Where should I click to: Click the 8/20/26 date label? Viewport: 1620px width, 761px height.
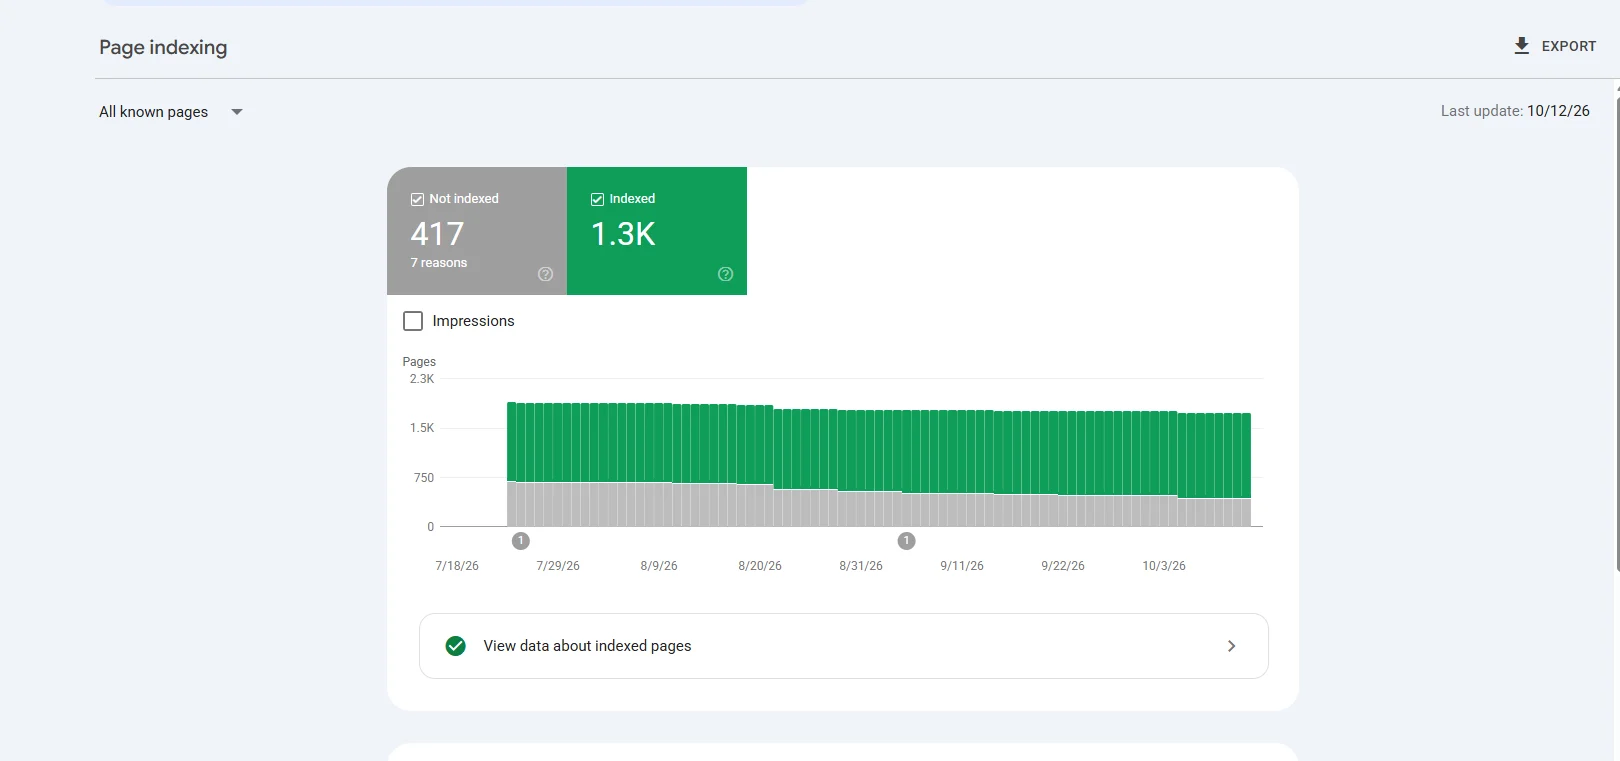click(x=760, y=566)
